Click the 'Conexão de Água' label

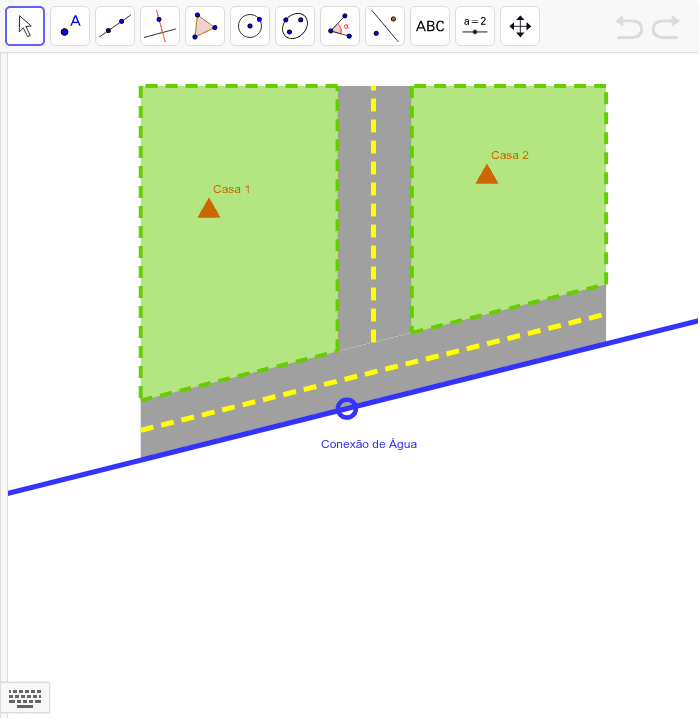tap(369, 444)
